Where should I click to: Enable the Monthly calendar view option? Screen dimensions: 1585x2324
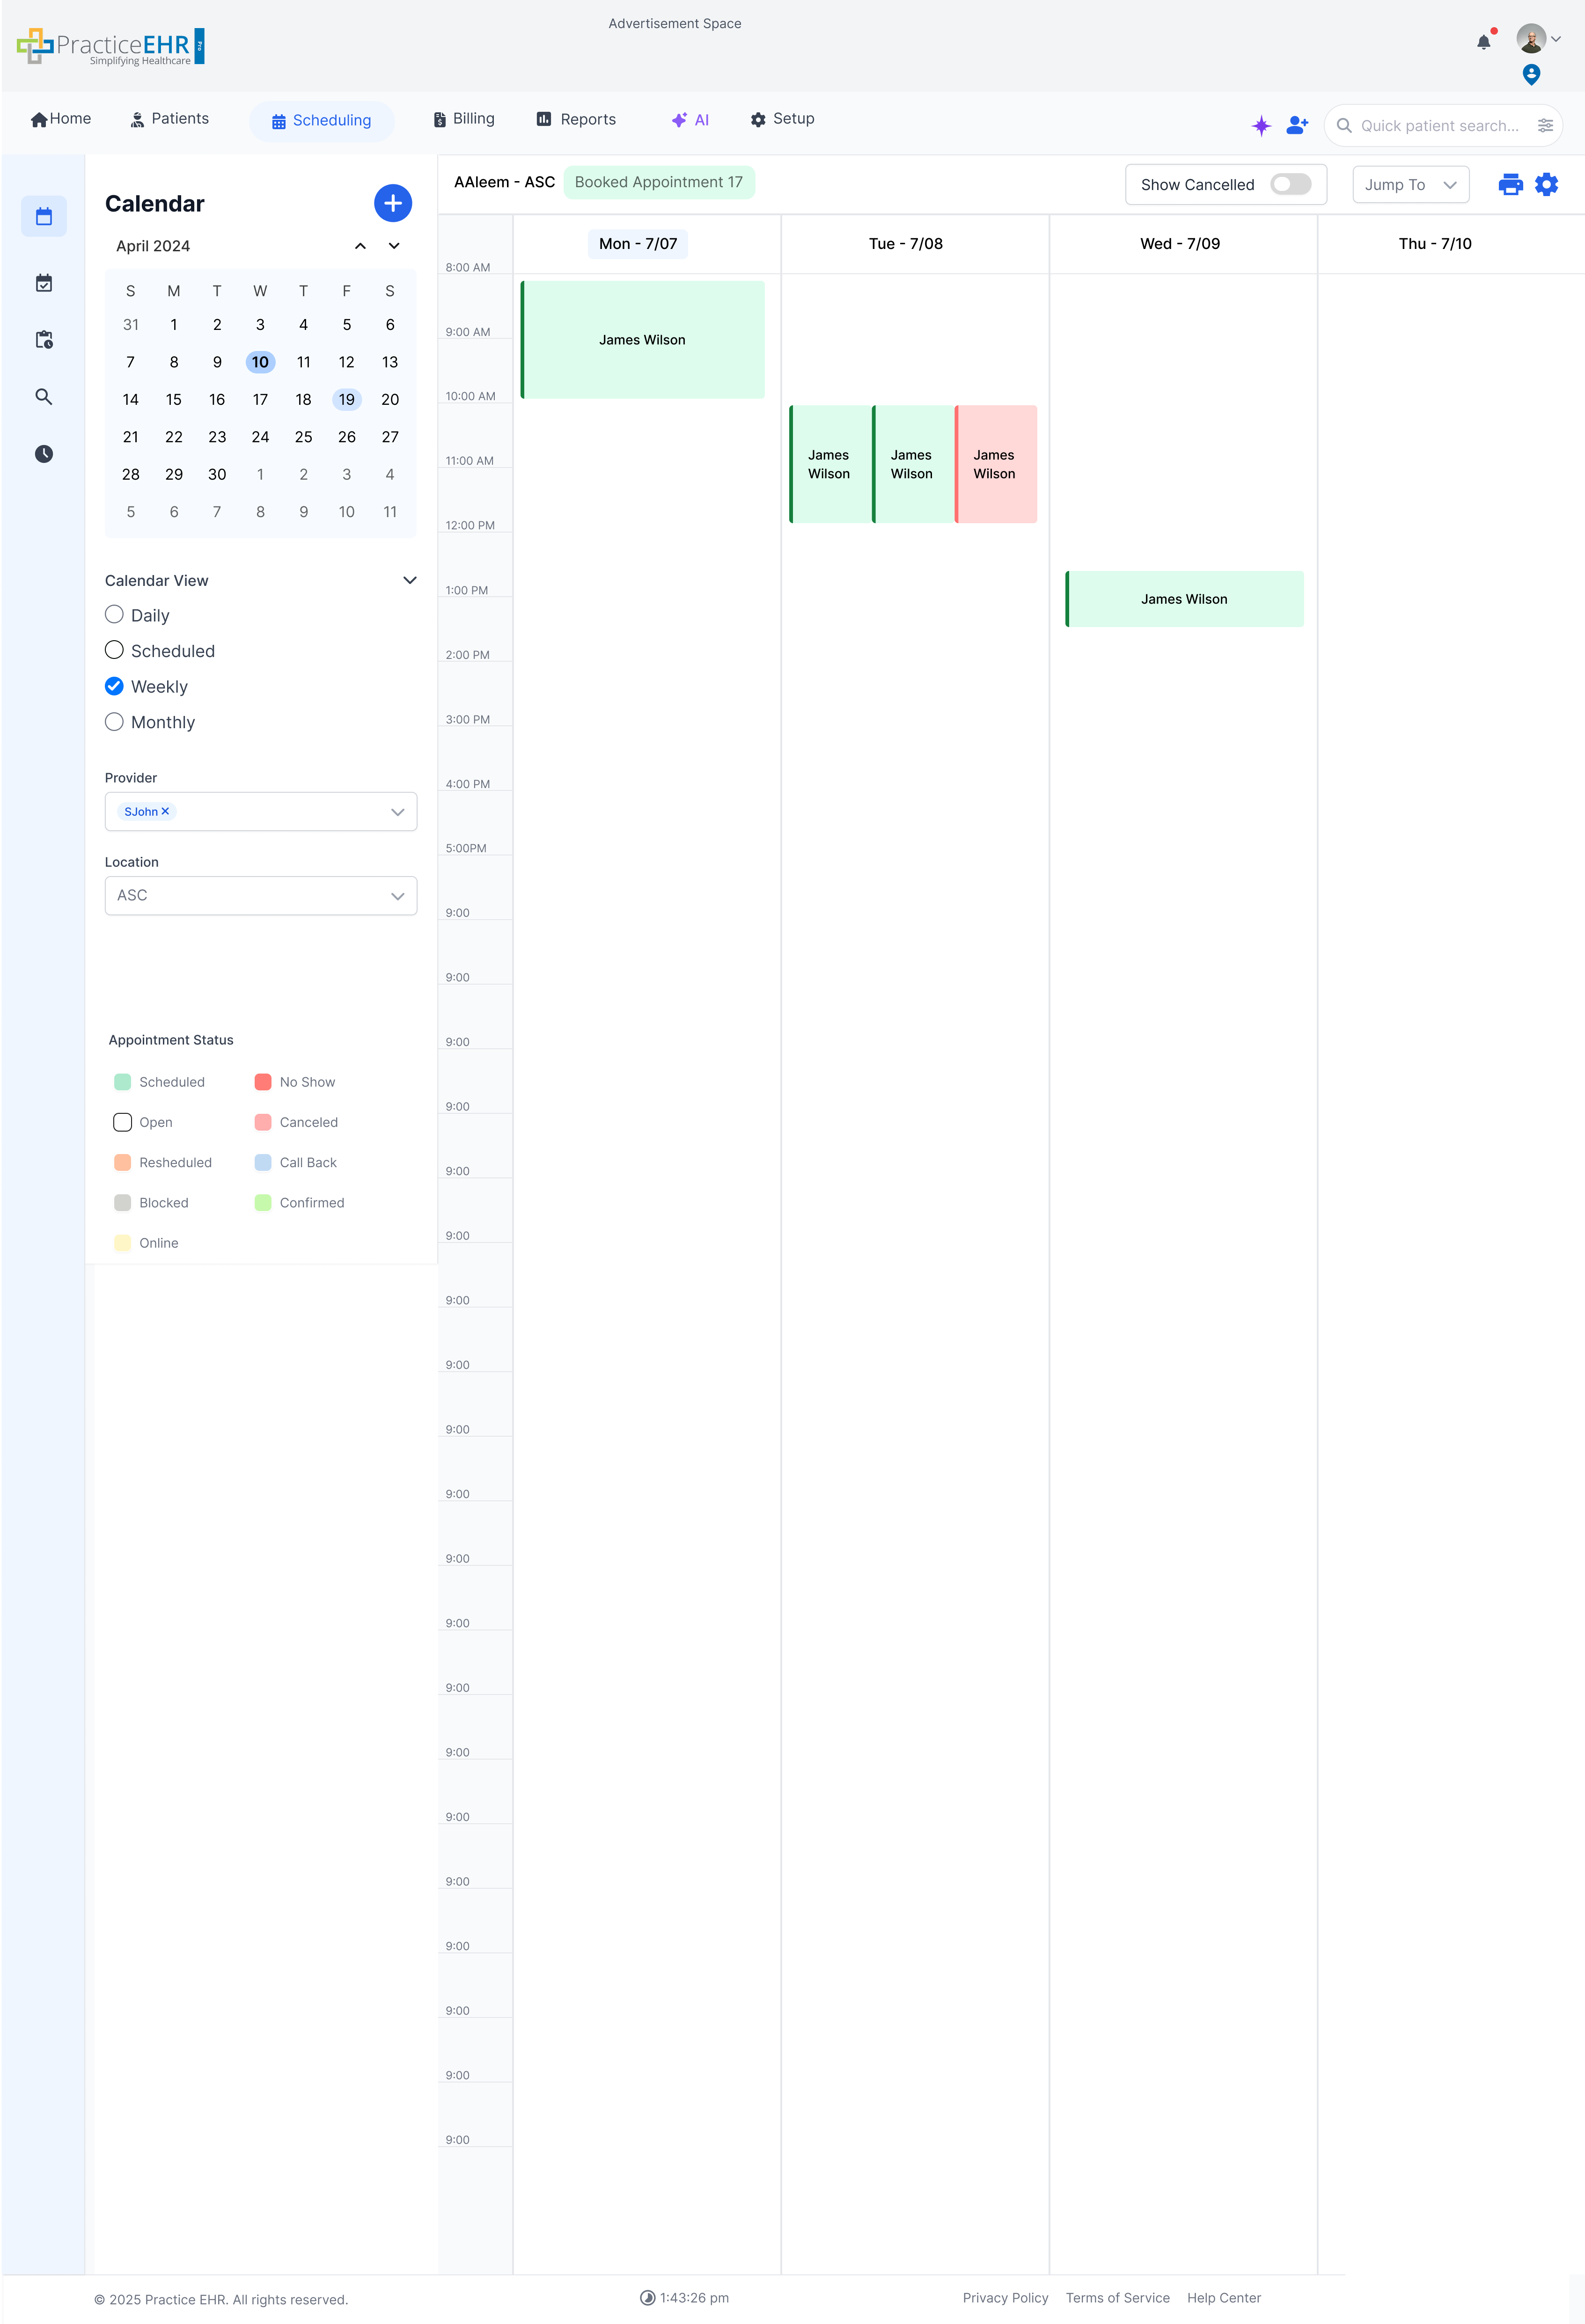point(114,721)
